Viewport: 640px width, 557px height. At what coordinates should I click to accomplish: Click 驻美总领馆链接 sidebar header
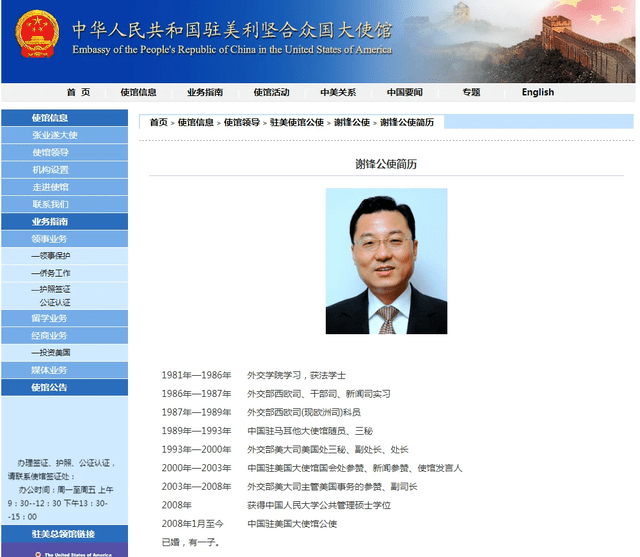pos(64,534)
